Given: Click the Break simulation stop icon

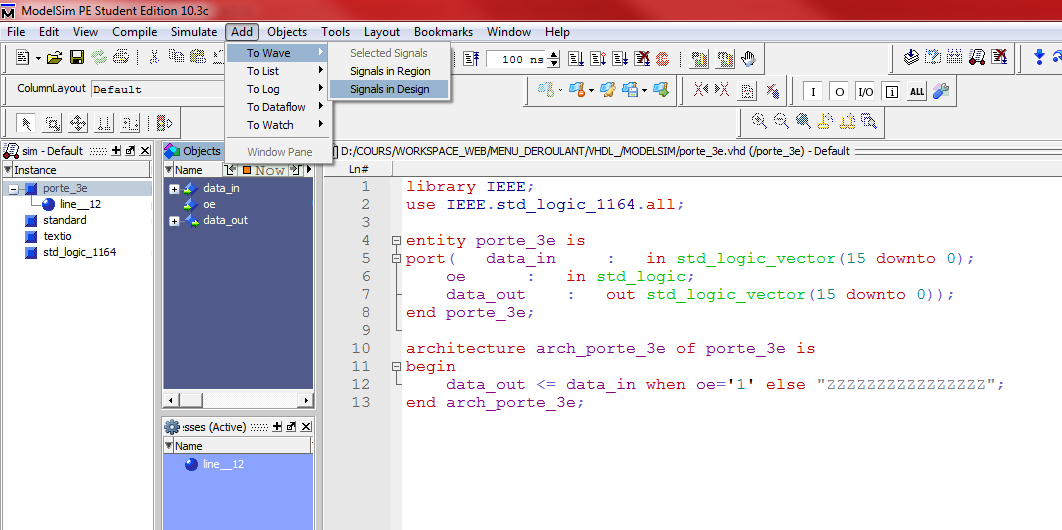Looking at the screenshot, I should [662, 59].
